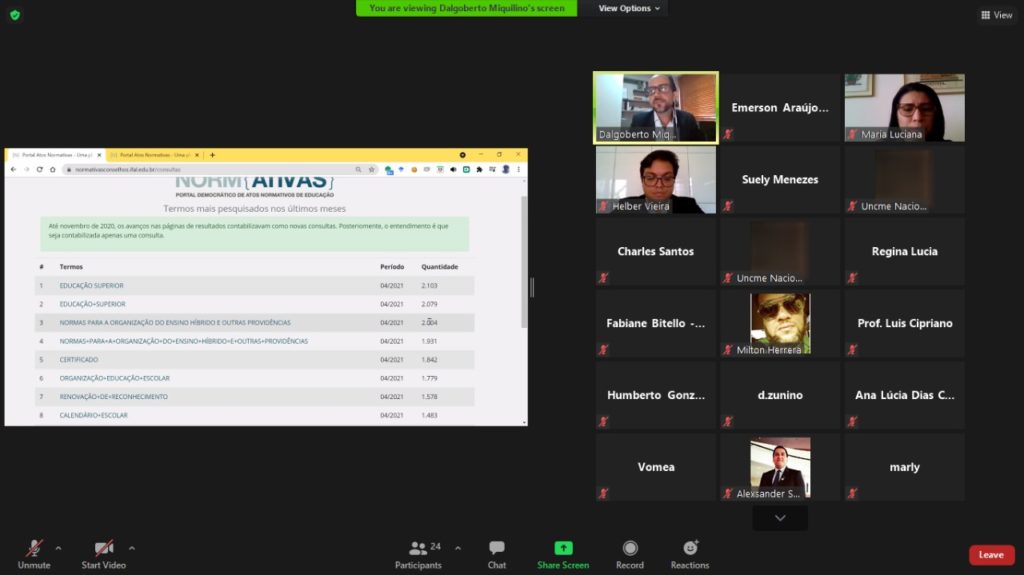Click the screen sharing notification banner
The image size is (1024, 575).
pos(466,8)
